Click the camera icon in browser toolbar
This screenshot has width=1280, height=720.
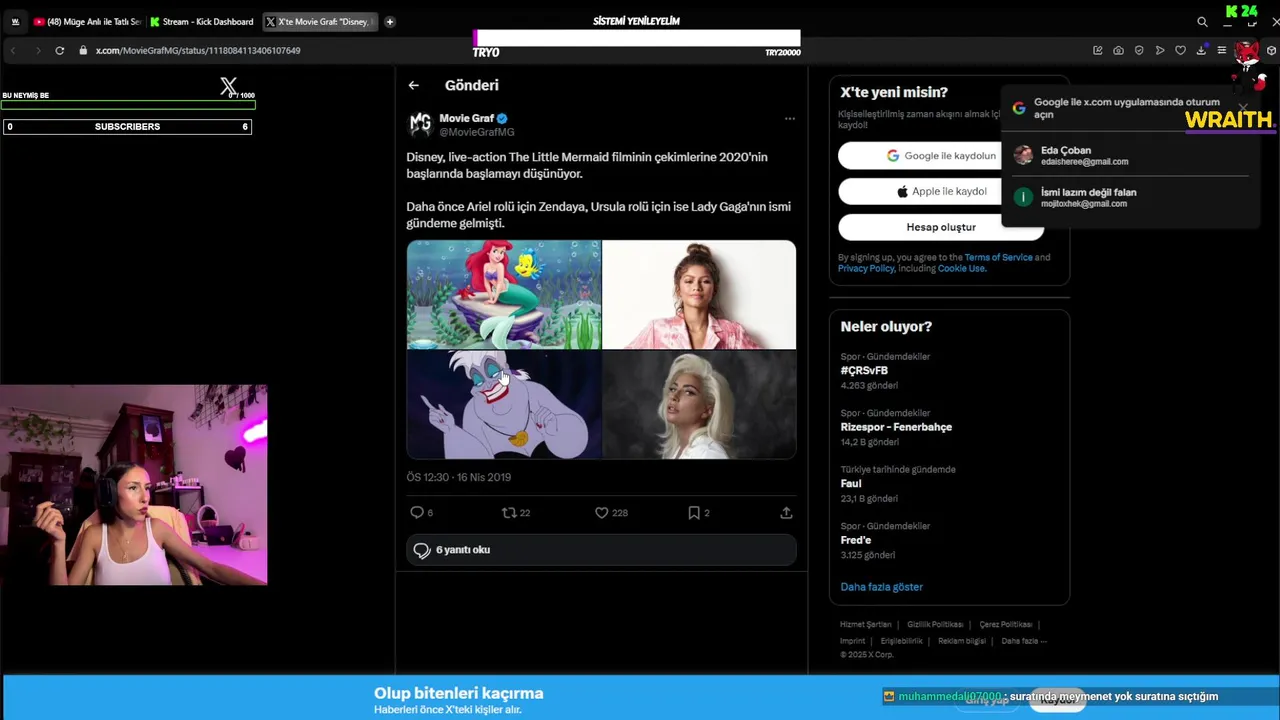coord(1118,51)
